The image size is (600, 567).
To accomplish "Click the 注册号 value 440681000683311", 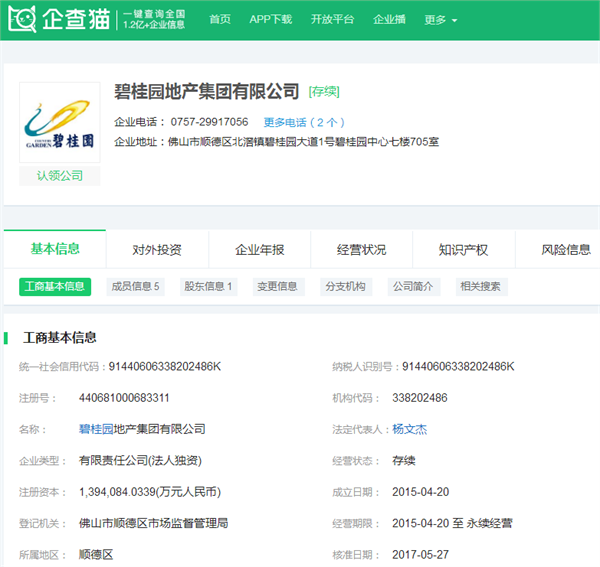I will [124, 398].
